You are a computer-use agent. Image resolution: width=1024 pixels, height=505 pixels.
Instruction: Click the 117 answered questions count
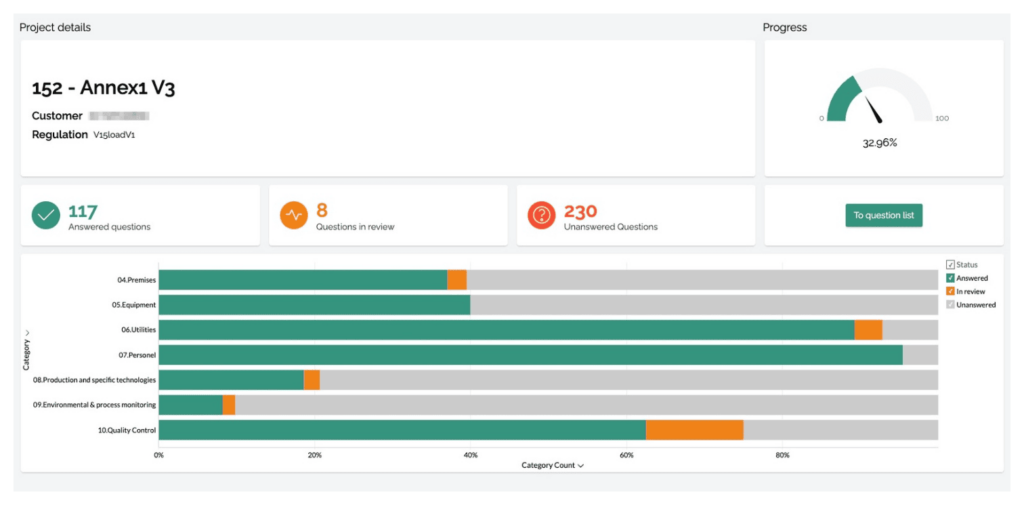pos(83,211)
